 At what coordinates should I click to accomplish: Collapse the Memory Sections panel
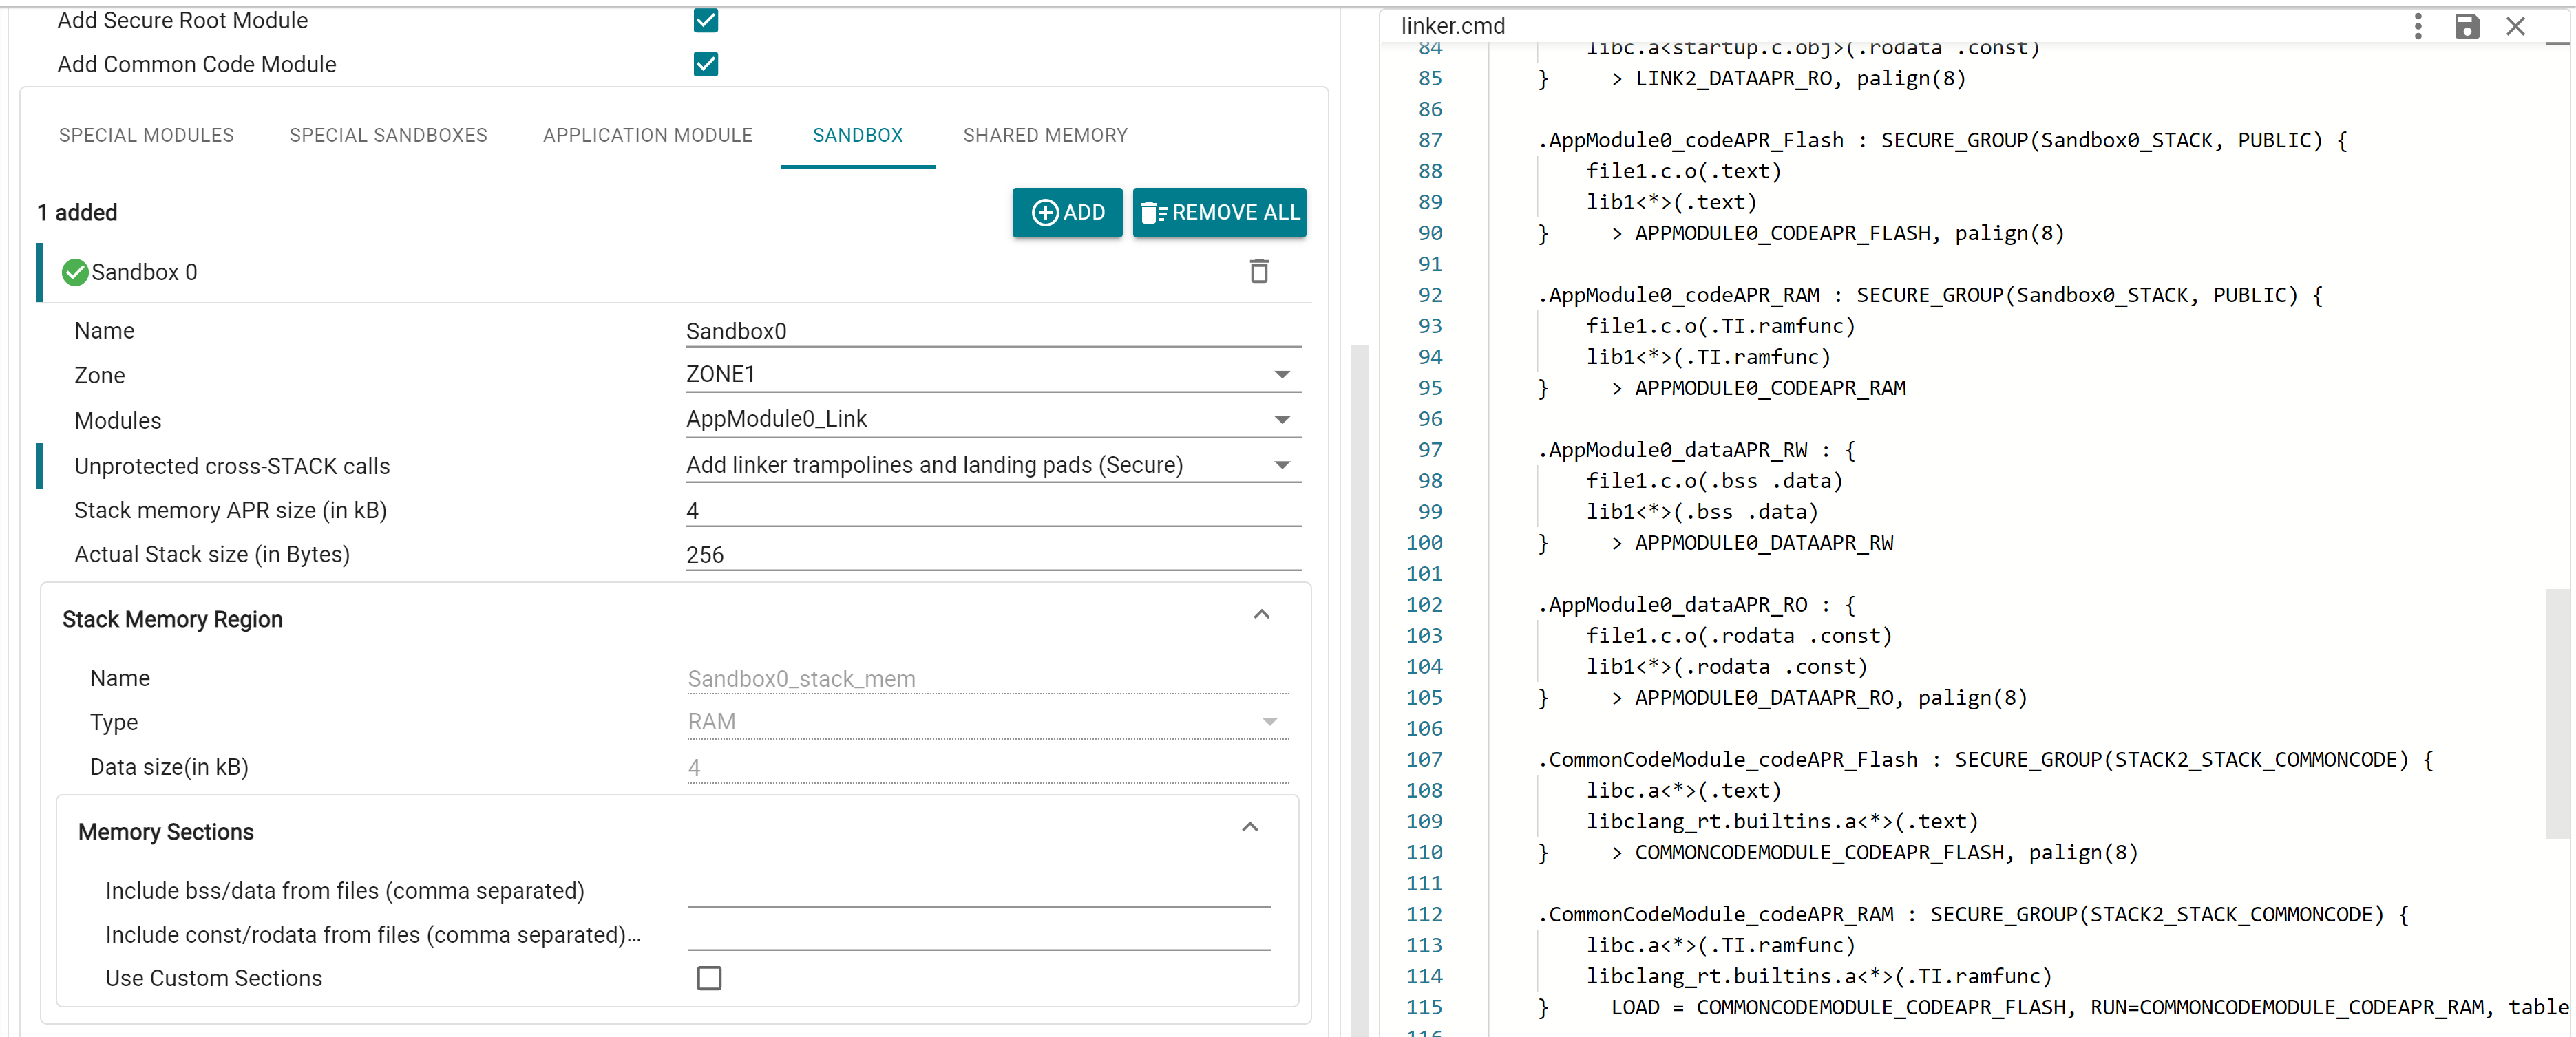(1249, 827)
